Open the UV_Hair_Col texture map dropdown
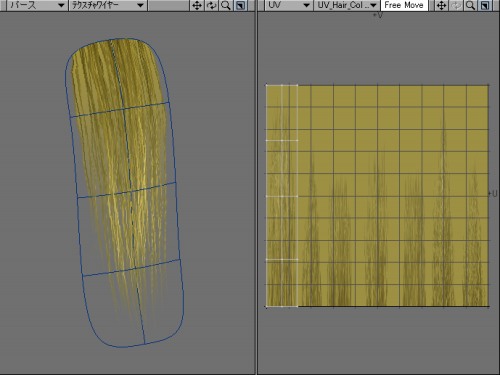 pyautogui.click(x=346, y=5)
